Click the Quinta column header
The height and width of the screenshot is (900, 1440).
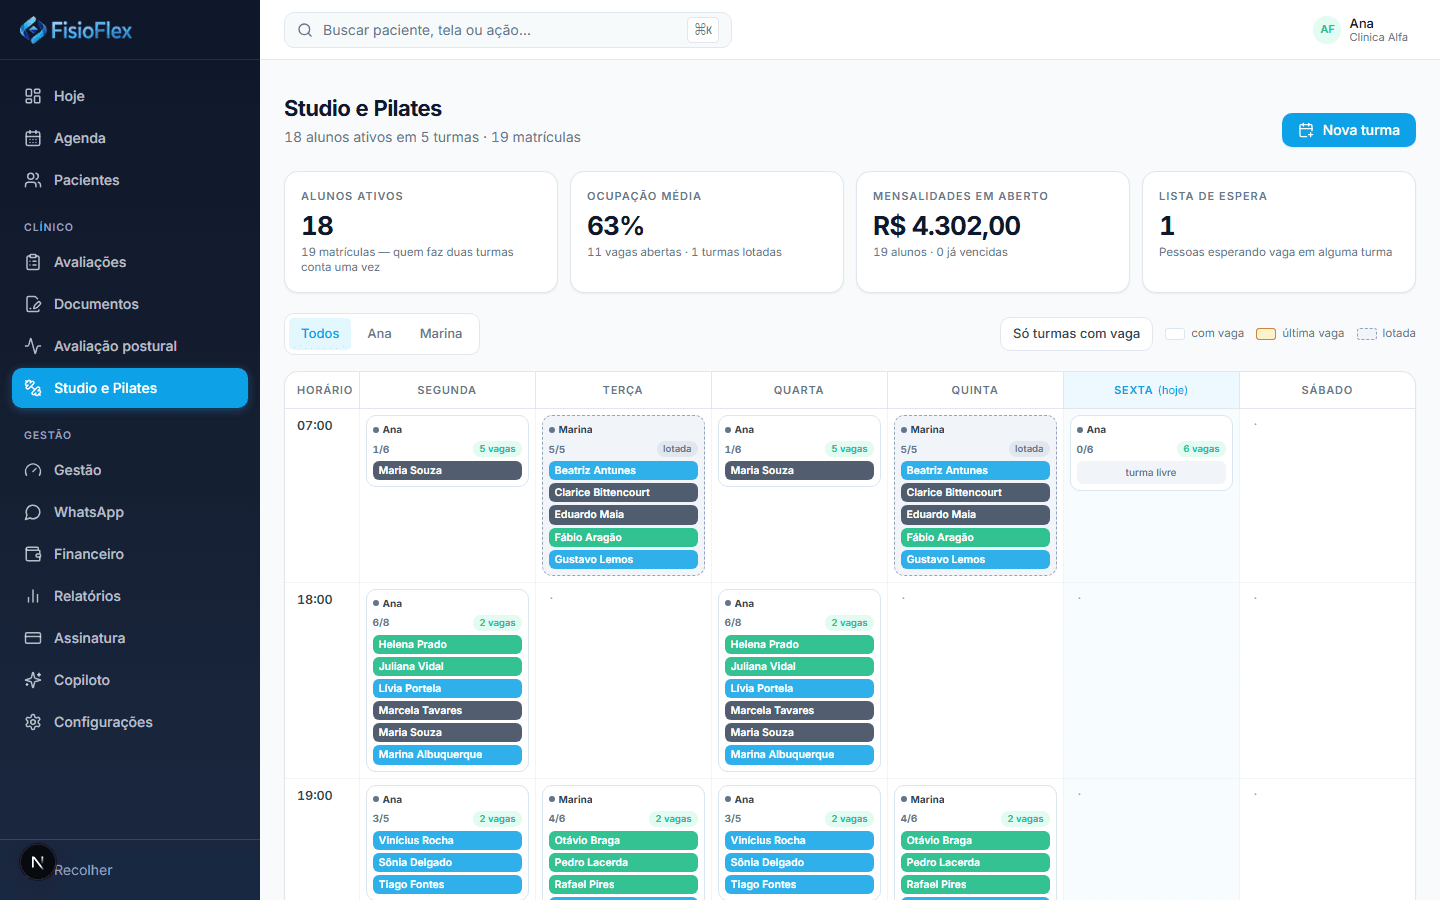[x=975, y=390]
